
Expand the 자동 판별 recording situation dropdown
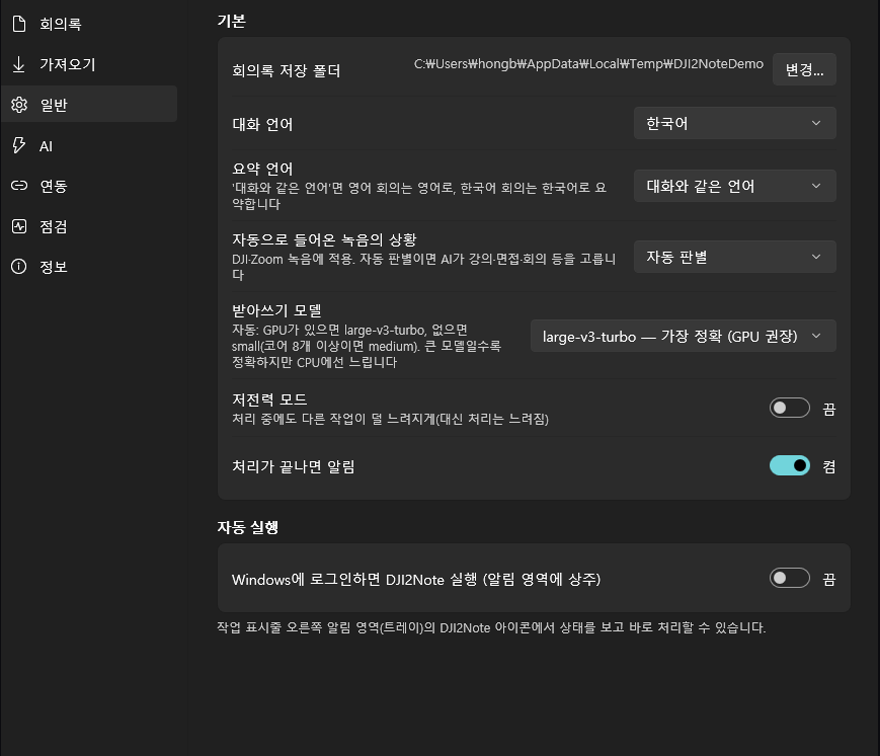[x=735, y=257]
